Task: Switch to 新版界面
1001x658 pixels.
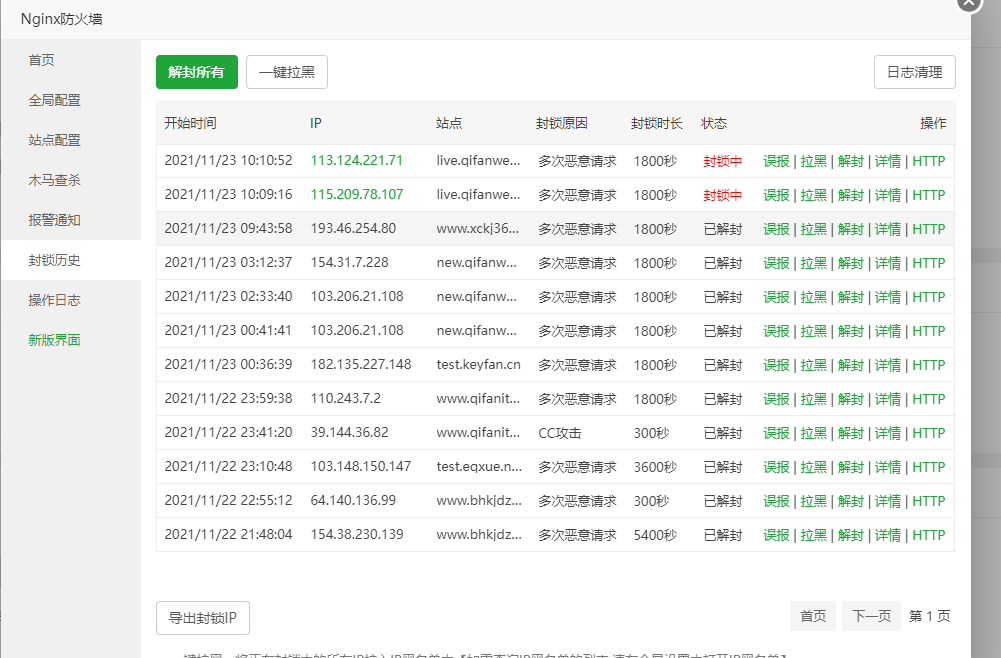Action: click(55, 340)
